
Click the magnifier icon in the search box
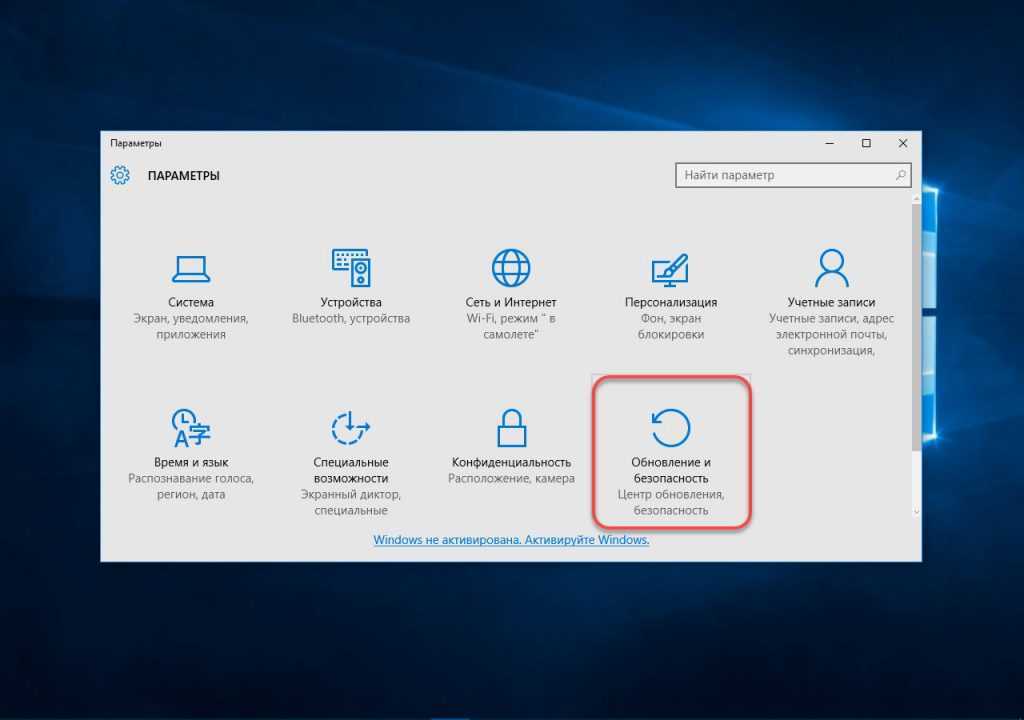click(x=900, y=175)
